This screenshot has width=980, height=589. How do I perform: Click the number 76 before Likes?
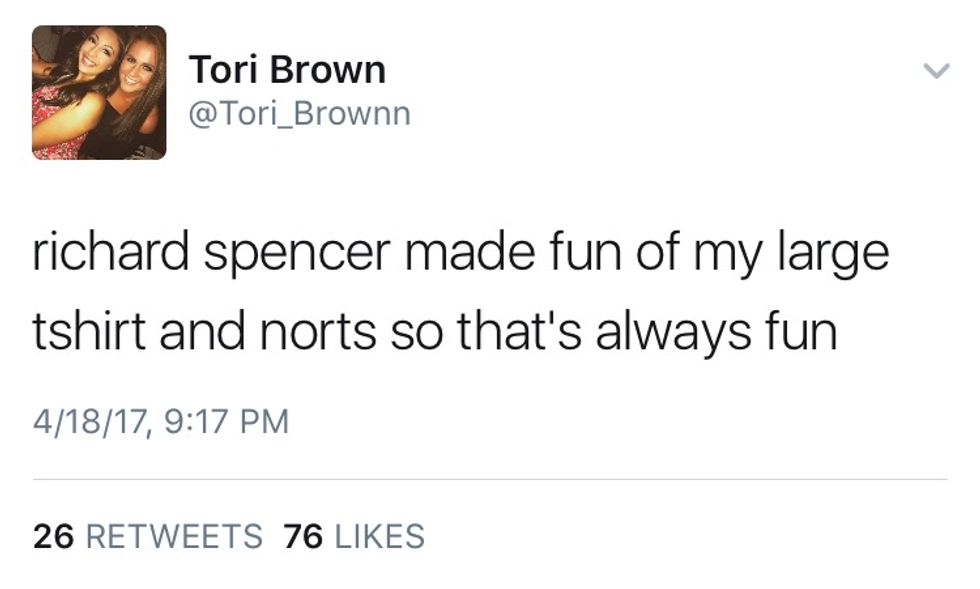coord(303,537)
